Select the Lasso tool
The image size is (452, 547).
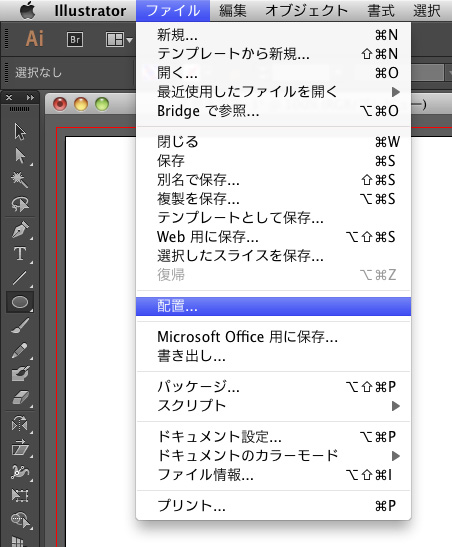coord(20,204)
